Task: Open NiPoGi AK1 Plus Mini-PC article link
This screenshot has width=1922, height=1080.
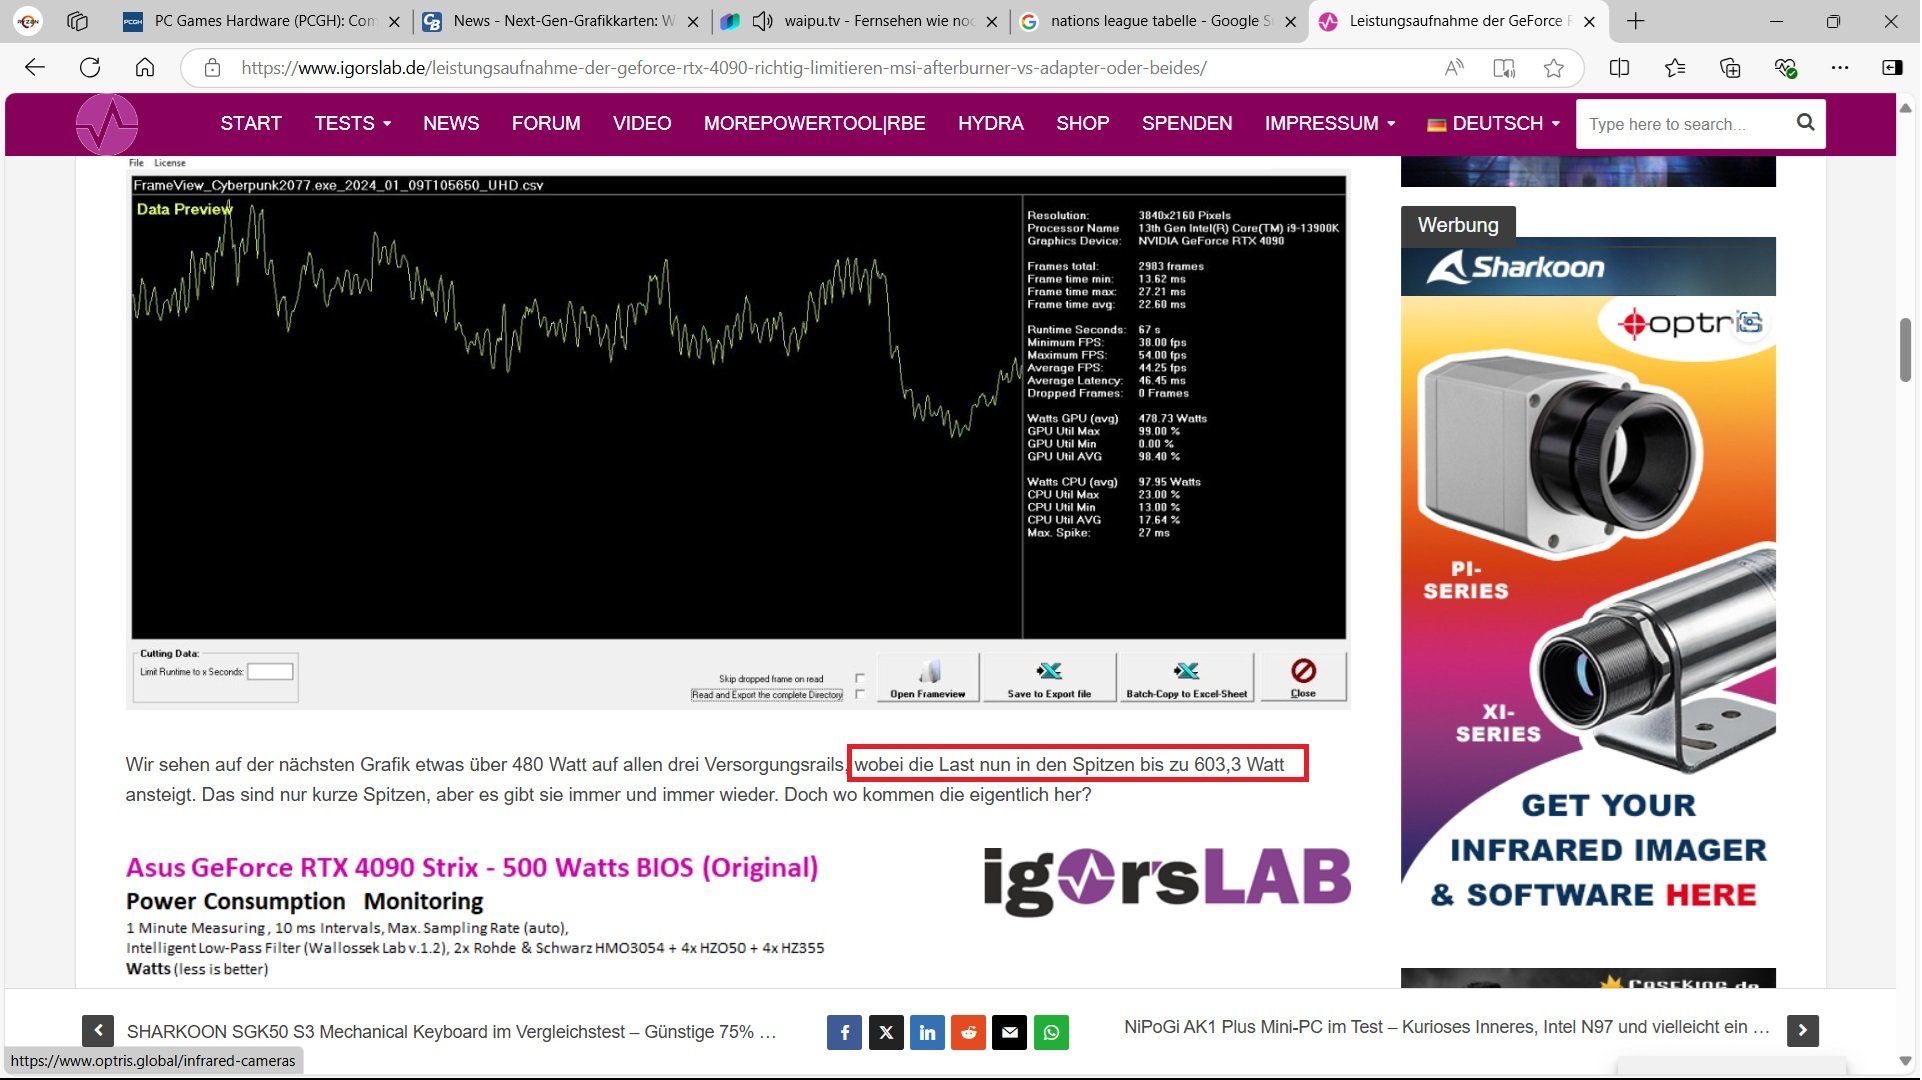Action: click(x=1446, y=1028)
